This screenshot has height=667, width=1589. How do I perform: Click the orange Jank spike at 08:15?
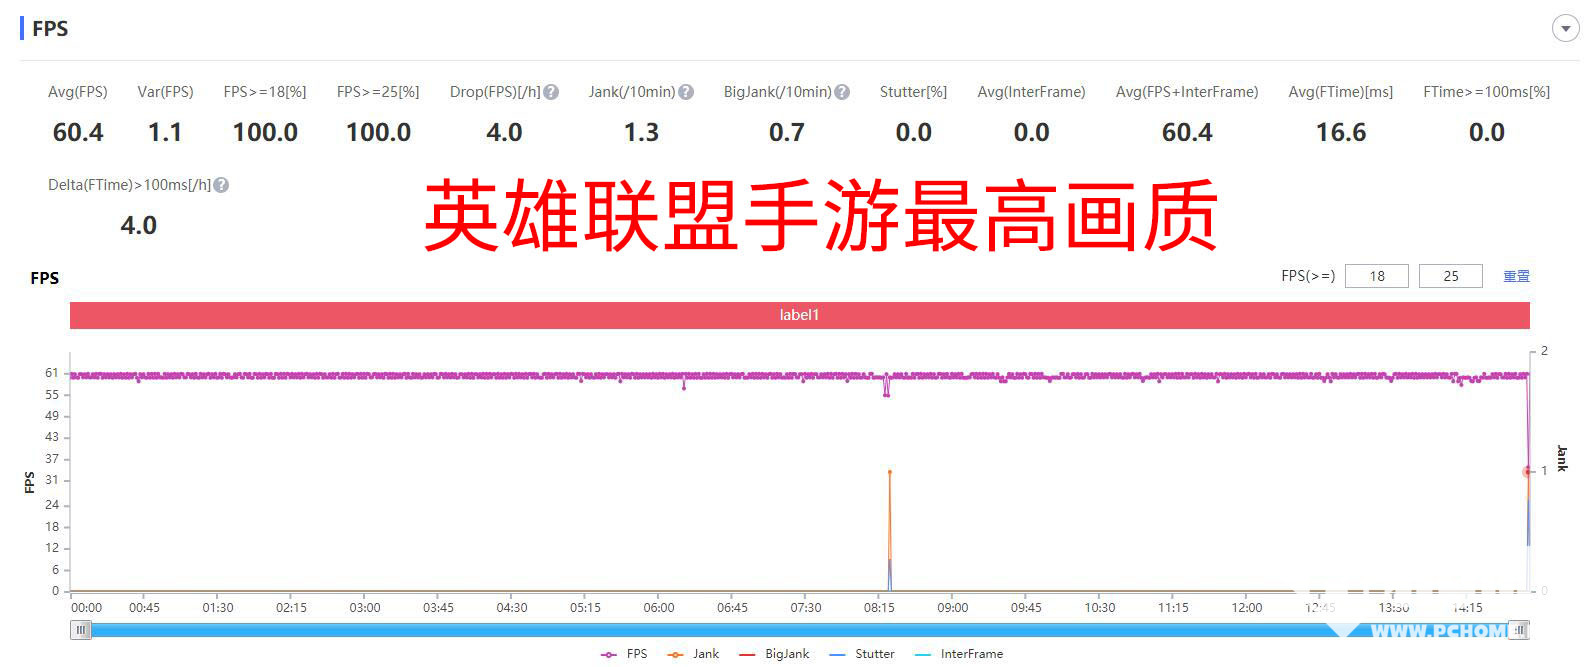889,472
